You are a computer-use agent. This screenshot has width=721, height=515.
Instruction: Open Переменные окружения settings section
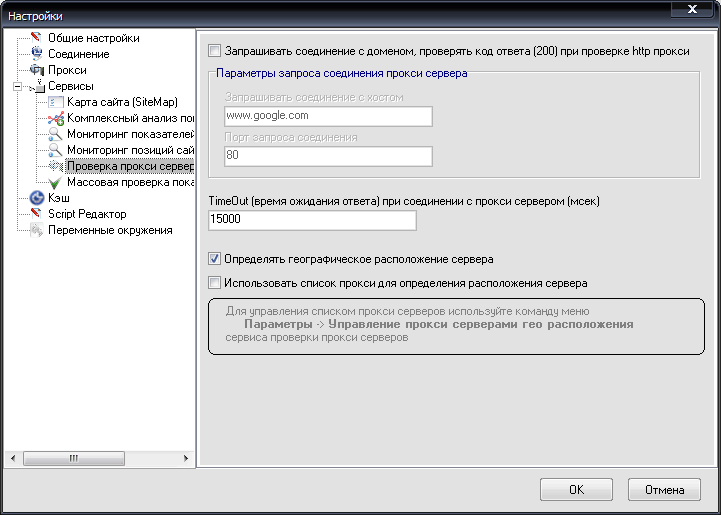pyautogui.click(x=110, y=230)
